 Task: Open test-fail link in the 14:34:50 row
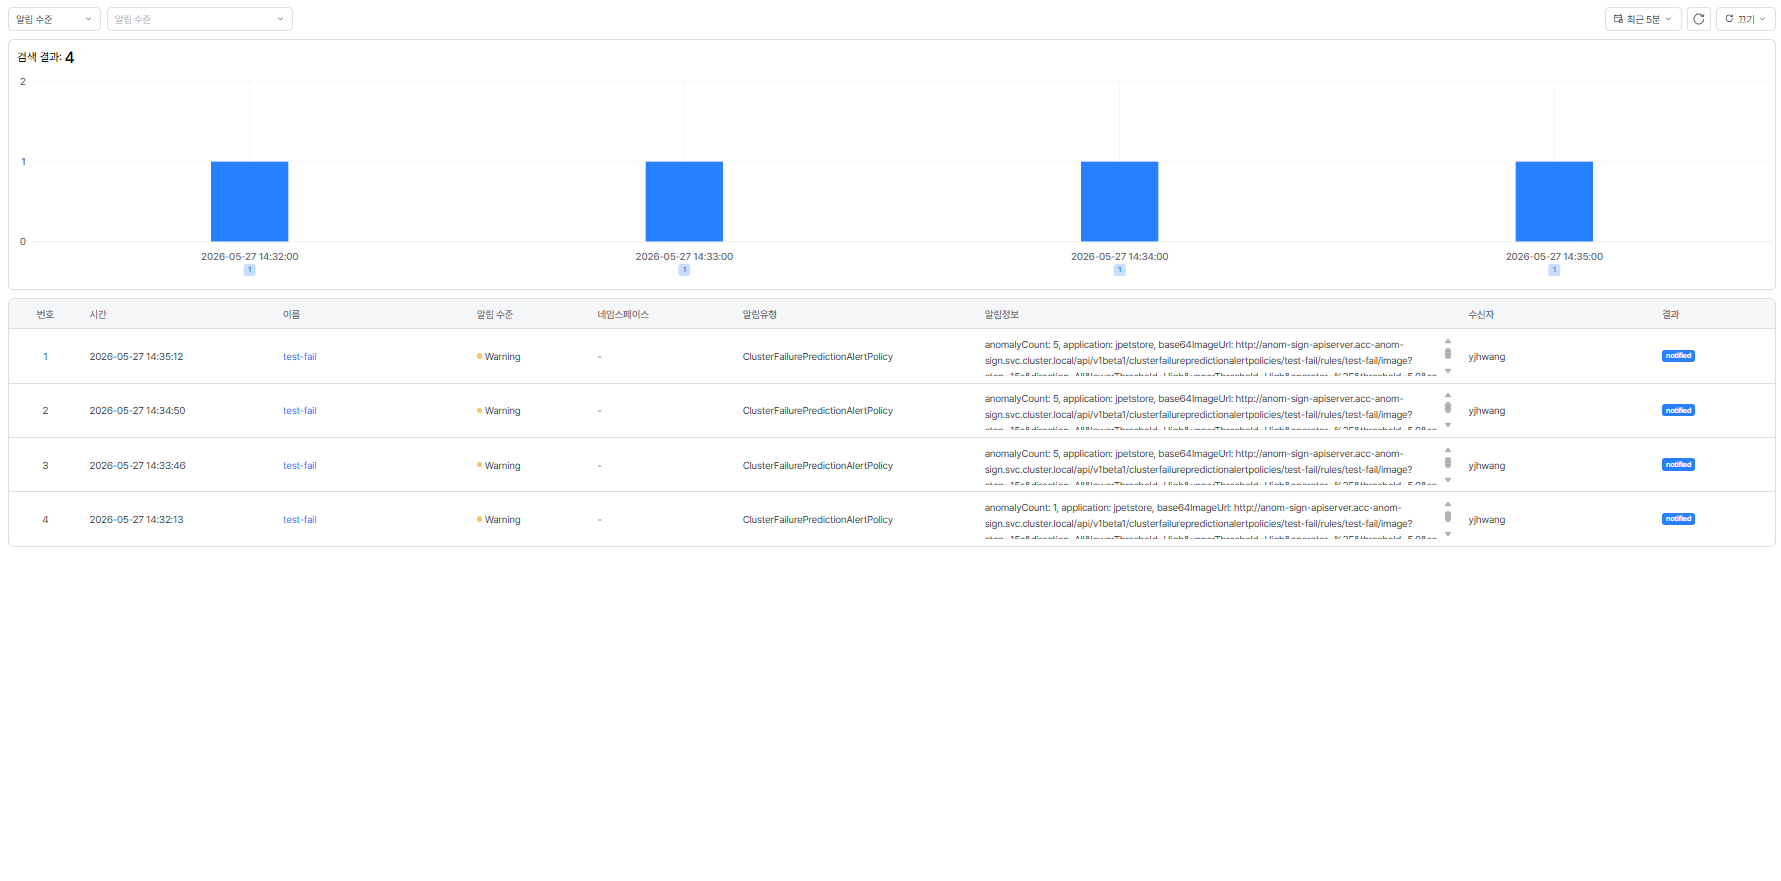pos(299,411)
